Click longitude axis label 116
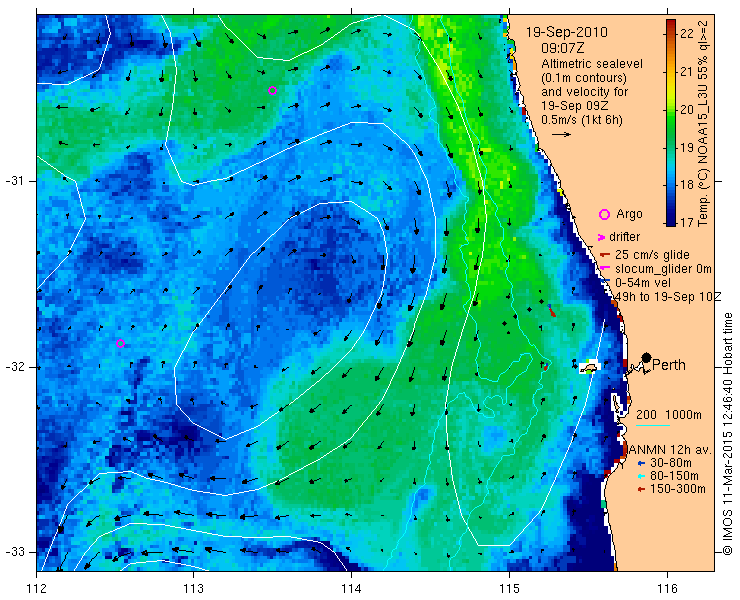 (x=667, y=589)
